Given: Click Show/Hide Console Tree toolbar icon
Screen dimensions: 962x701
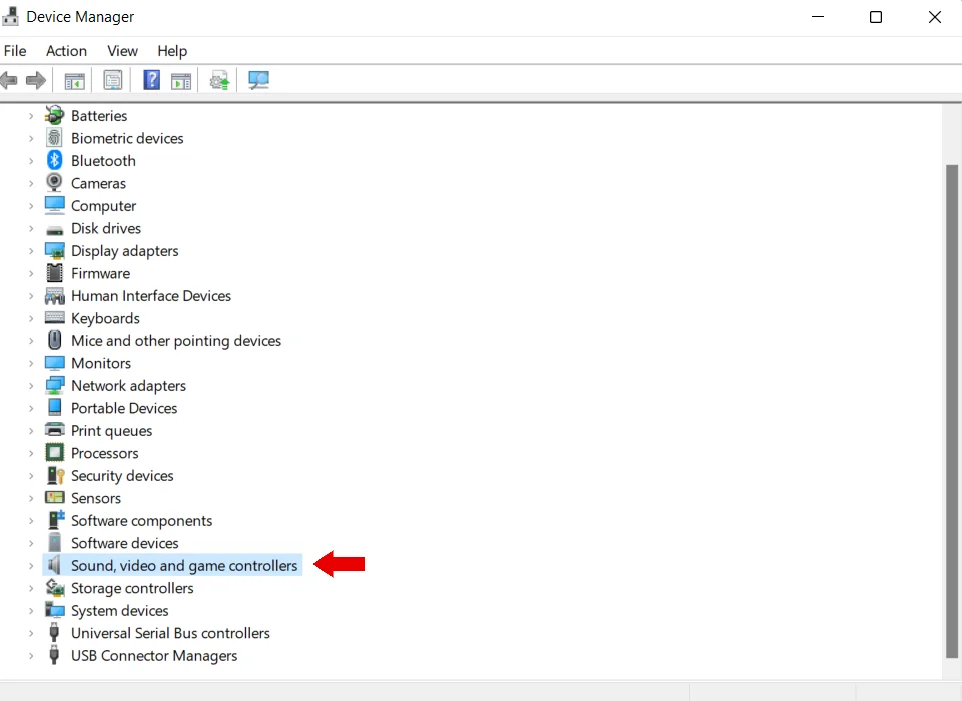Looking at the screenshot, I should pos(74,80).
